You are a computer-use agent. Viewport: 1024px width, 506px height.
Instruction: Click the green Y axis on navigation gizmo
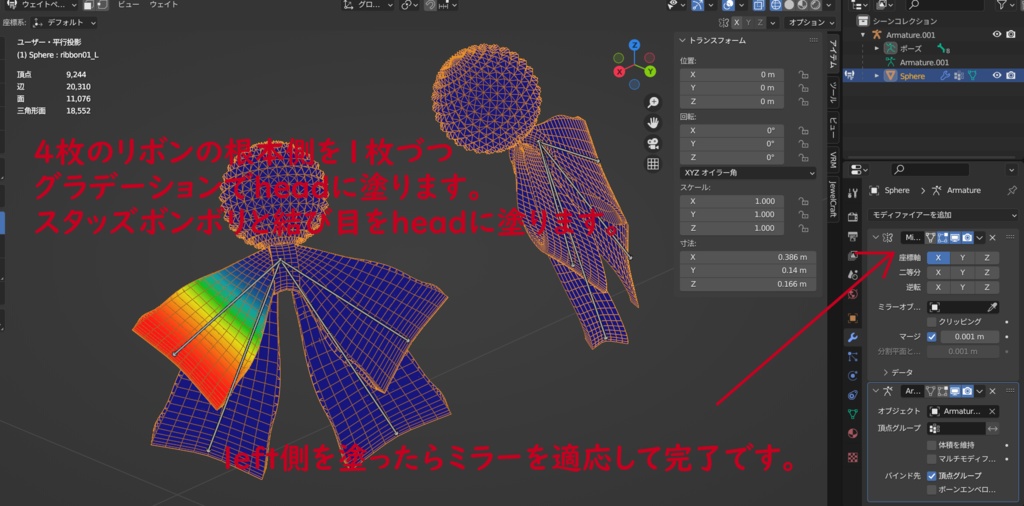pyautogui.click(x=650, y=72)
